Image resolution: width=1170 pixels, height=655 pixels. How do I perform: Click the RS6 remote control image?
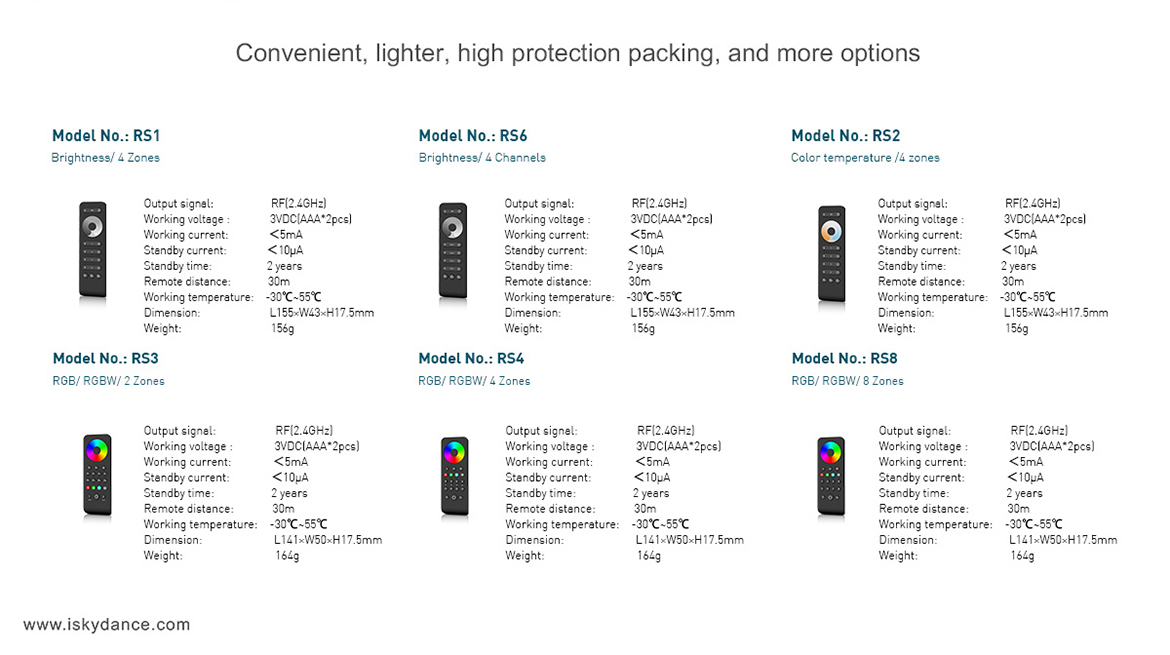point(453,251)
